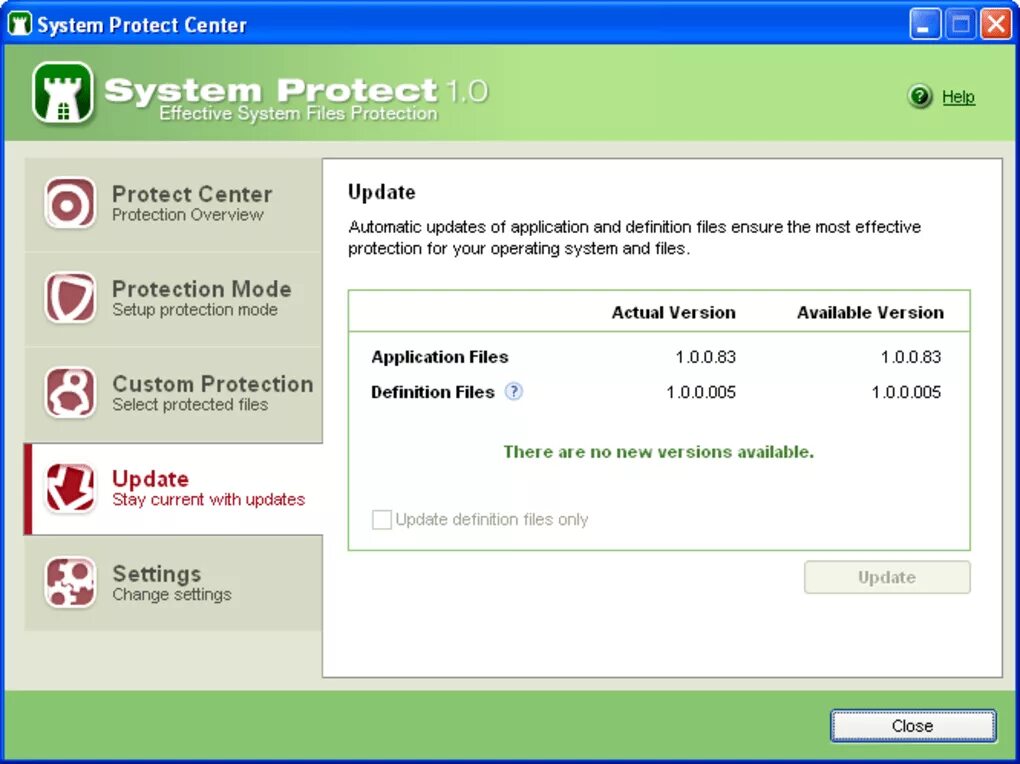Click the green Help question mark icon

coord(920,96)
